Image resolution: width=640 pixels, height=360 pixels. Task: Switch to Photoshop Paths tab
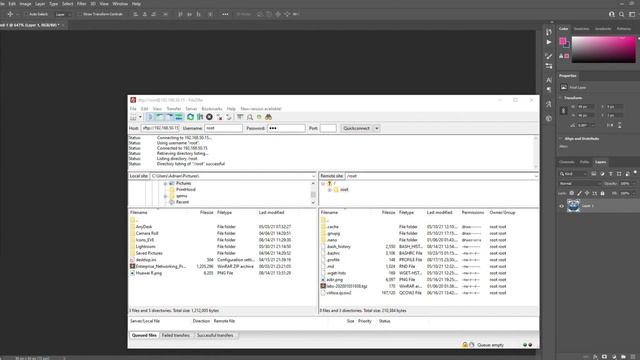pyautogui.click(x=584, y=162)
